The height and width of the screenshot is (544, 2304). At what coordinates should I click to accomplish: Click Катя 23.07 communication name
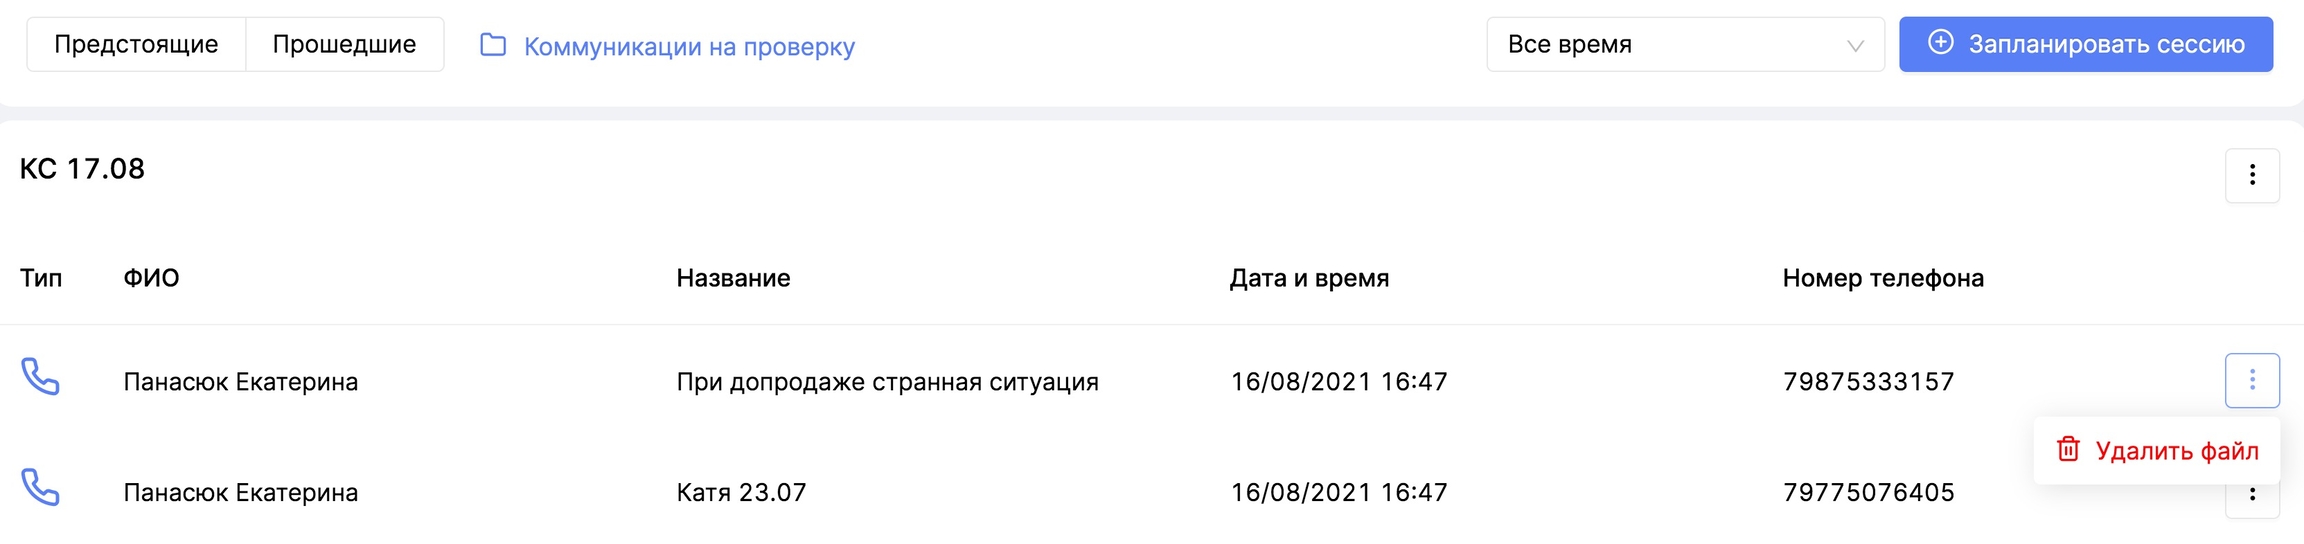[x=741, y=492]
